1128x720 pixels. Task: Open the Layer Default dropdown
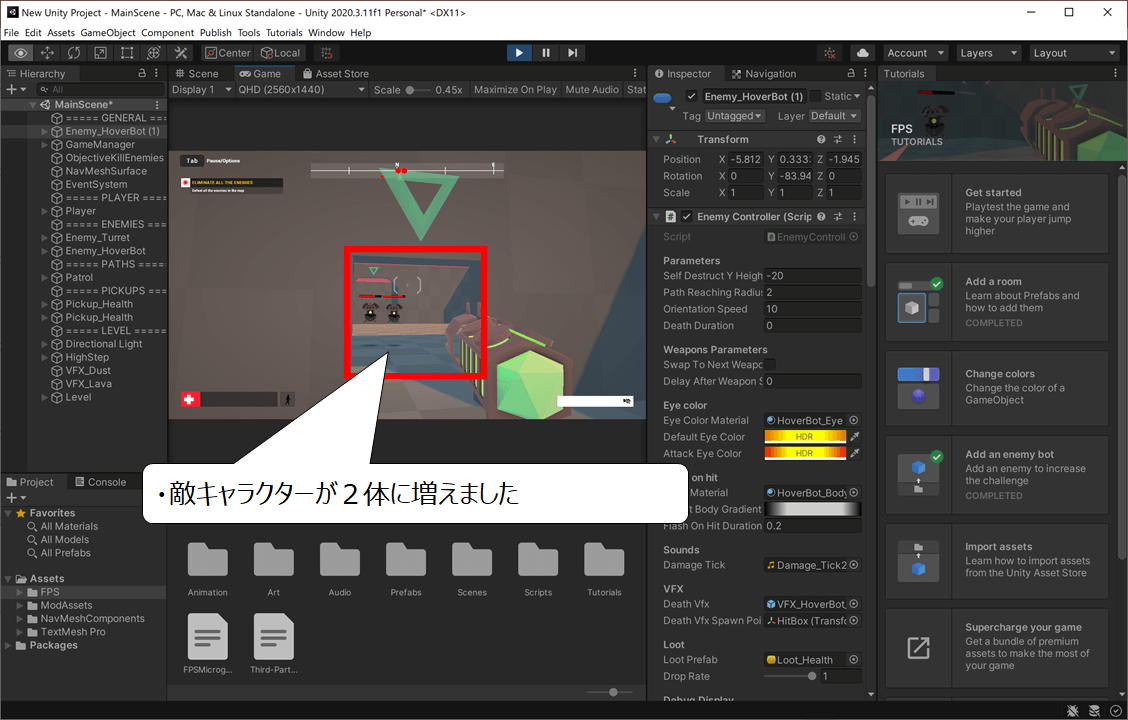834,116
